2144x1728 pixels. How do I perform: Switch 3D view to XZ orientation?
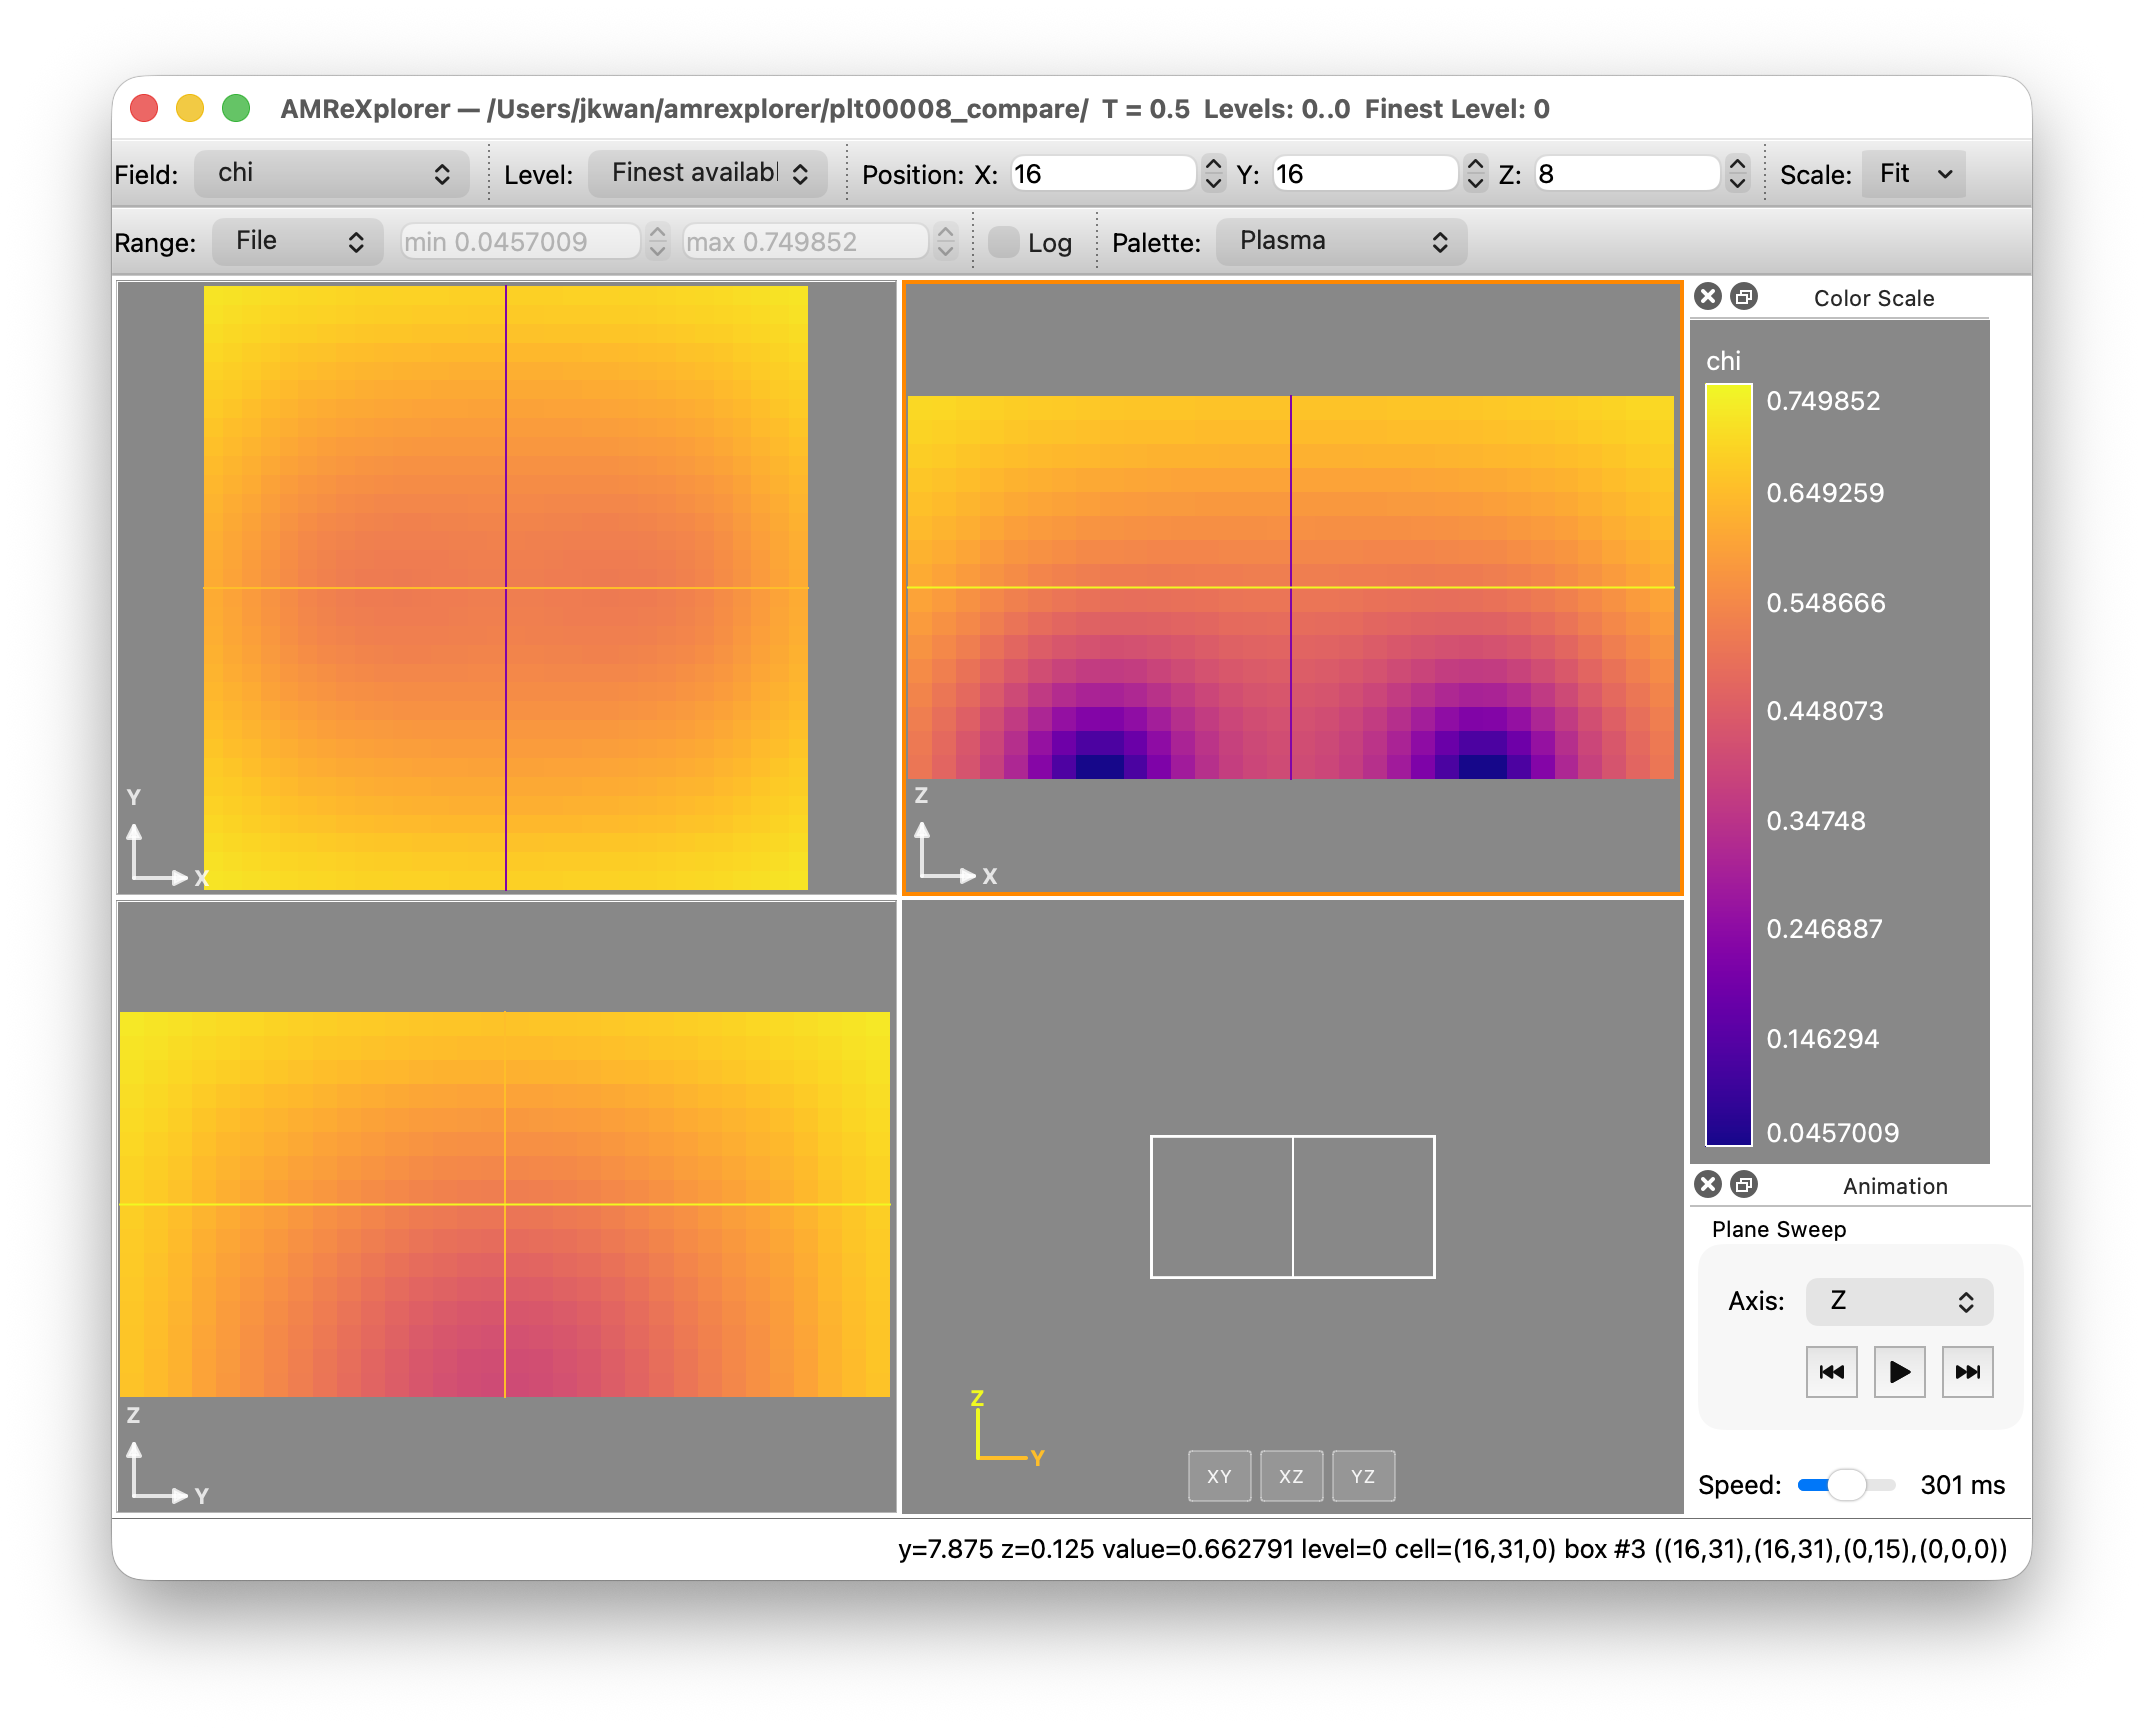coord(1291,1476)
